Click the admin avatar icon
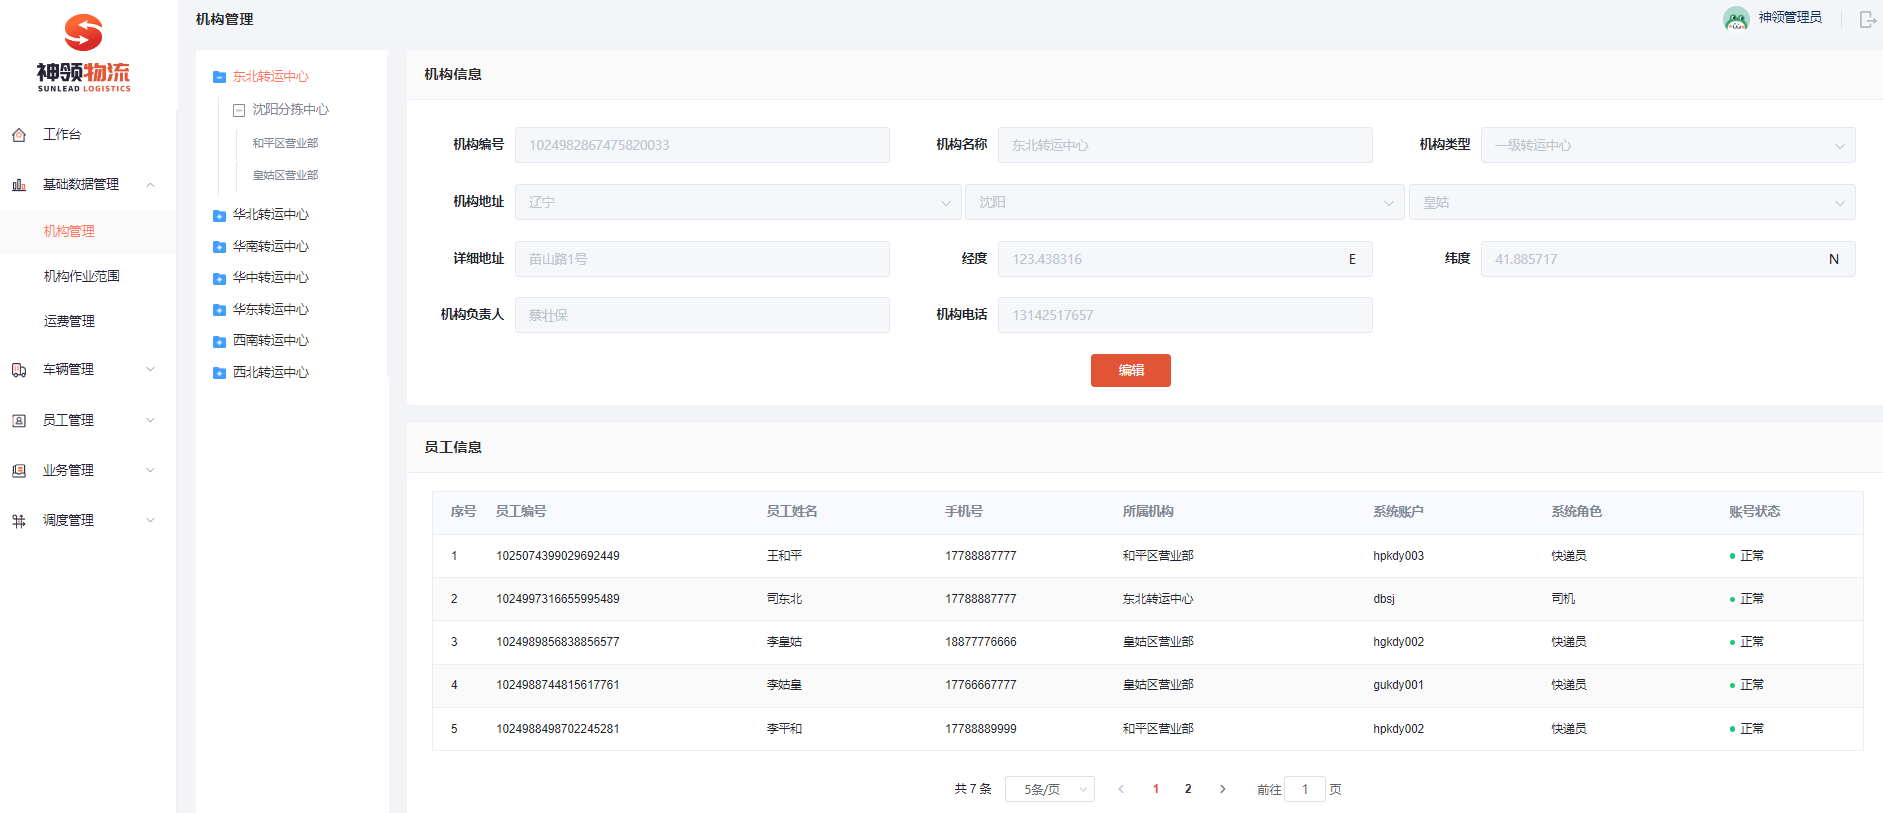The width and height of the screenshot is (1883, 813). tap(1735, 19)
